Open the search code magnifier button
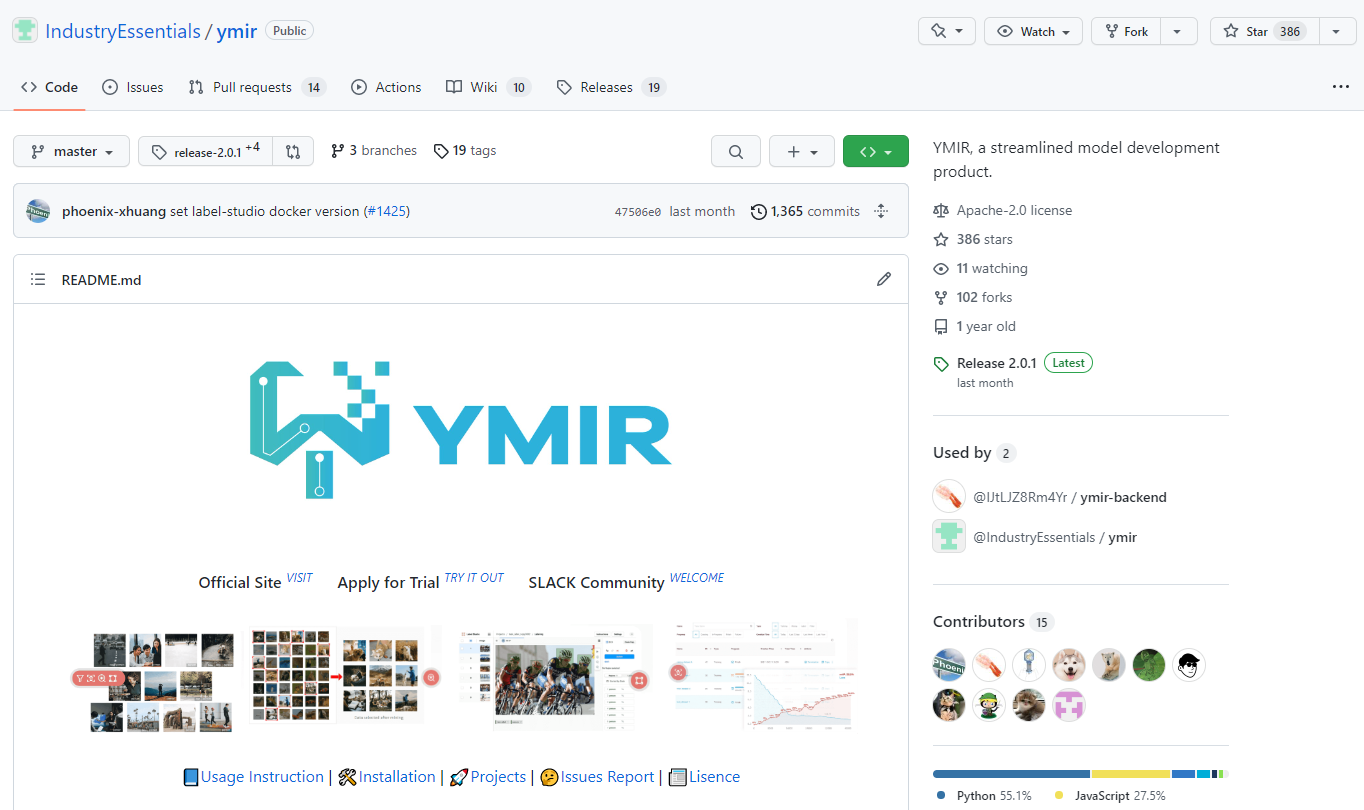The height and width of the screenshot is (810, 1364). [x=736, y=152]
